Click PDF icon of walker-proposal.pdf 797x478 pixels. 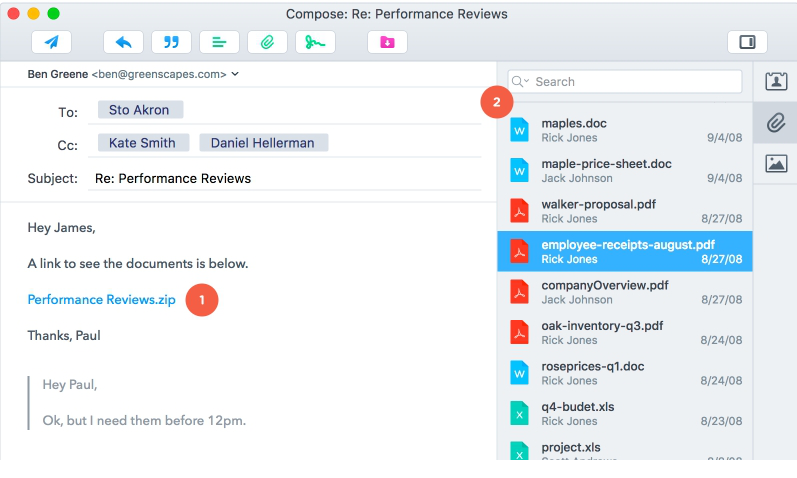tap(519, 211)
